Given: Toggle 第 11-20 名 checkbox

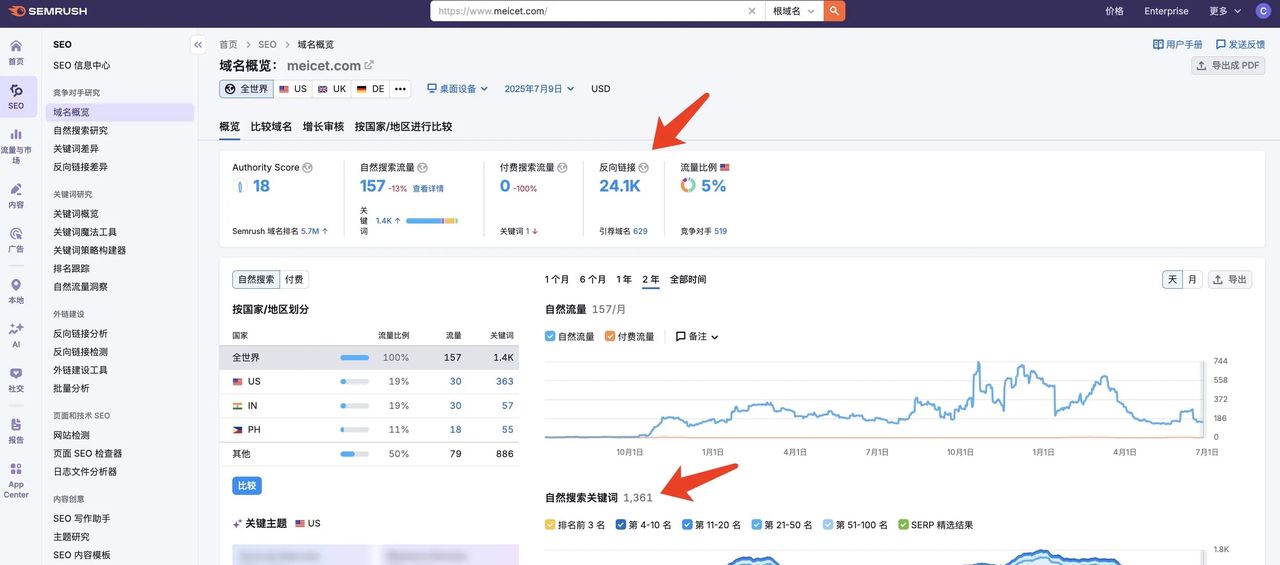Looking at the screenshot, I should tap(687, 524).
